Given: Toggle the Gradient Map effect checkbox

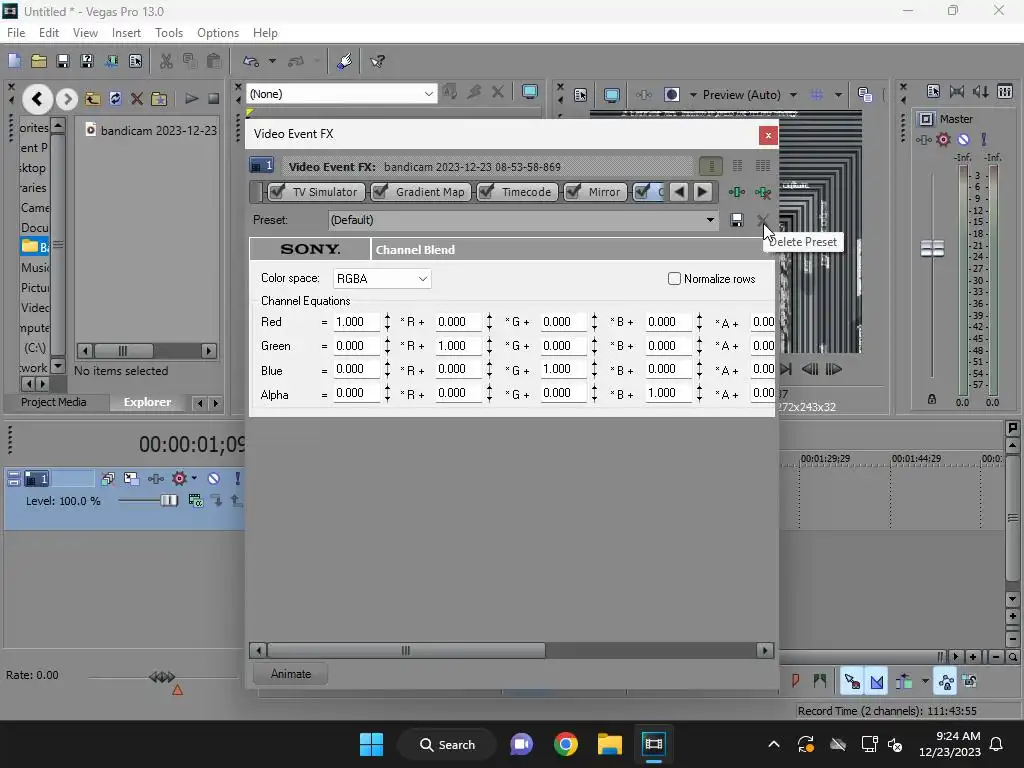Looking at the screenshot, I should 379,192.
